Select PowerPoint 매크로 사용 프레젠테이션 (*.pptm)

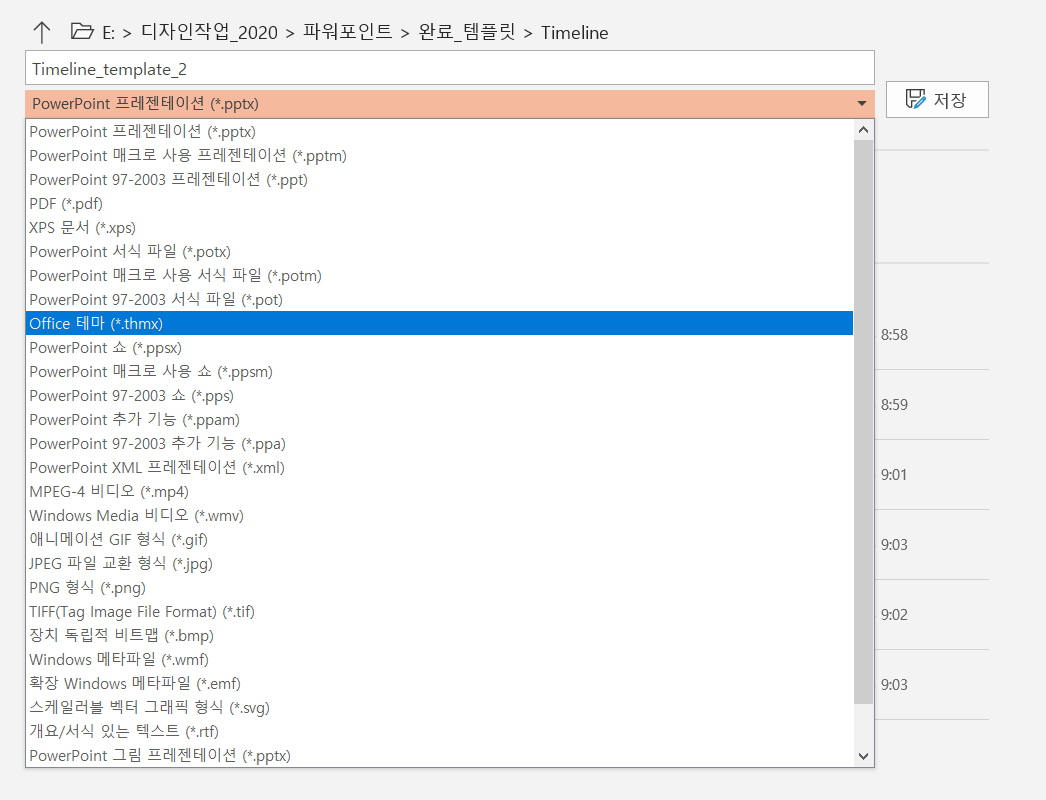coord(439,155)
